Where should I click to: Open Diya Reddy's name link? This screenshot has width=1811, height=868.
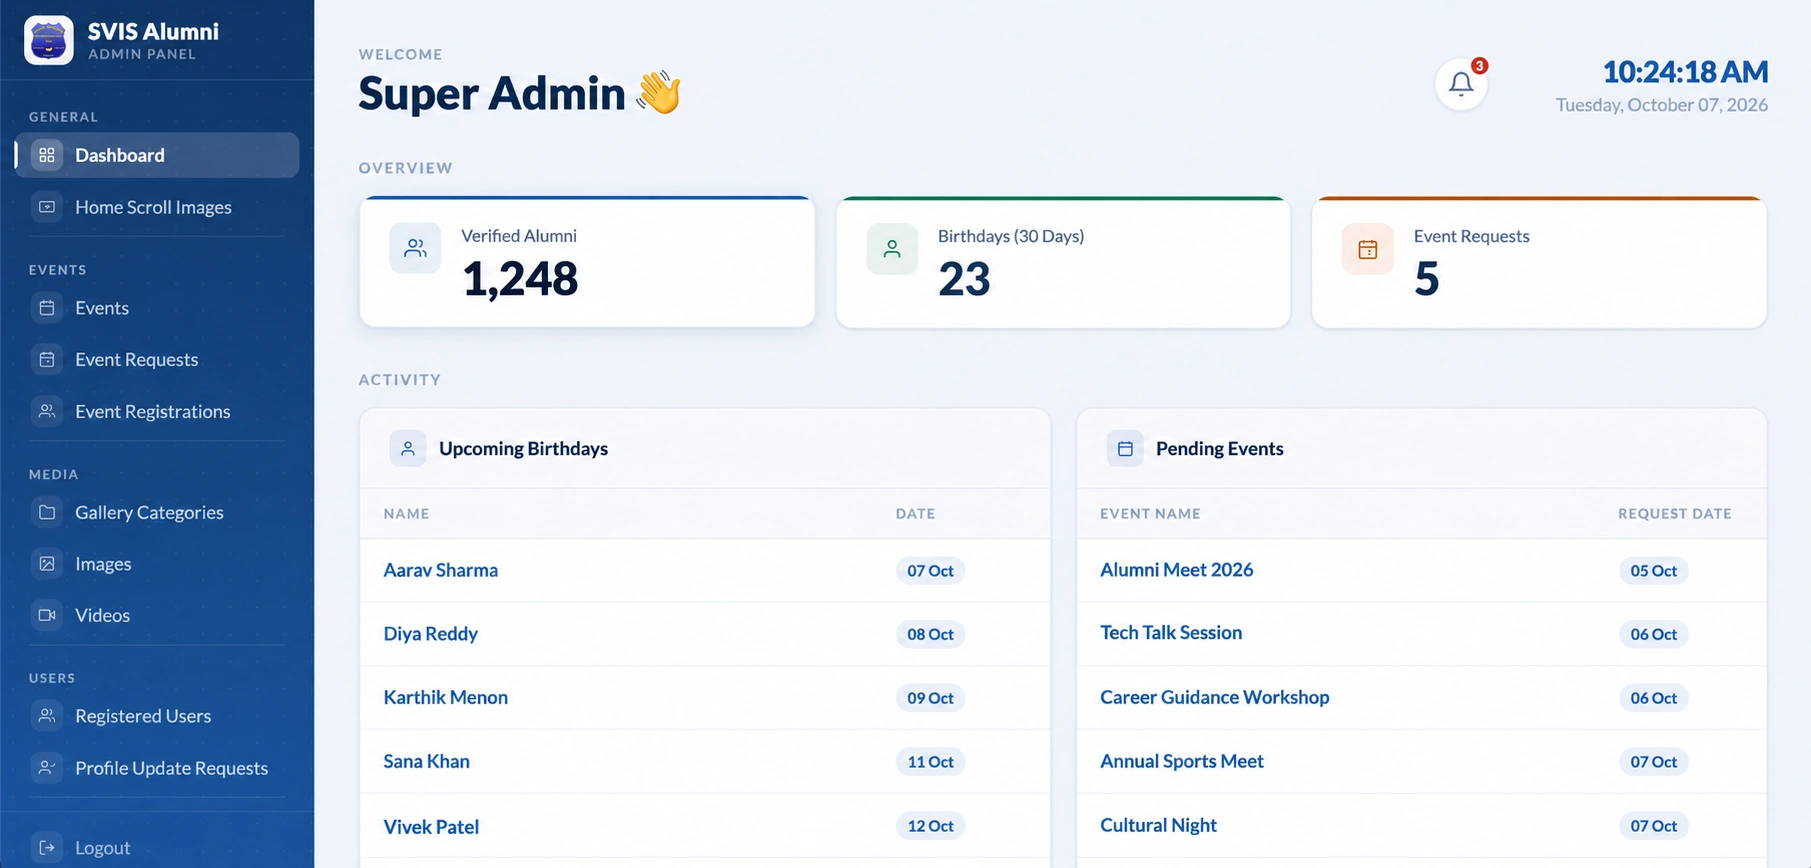click(431, 634)
